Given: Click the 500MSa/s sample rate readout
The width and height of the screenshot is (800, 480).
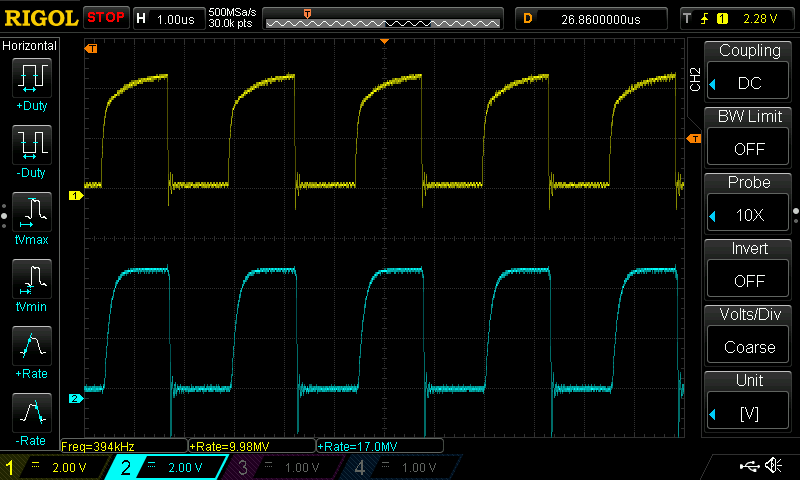Looking at the screenshot, I should (x=232, y=12).
